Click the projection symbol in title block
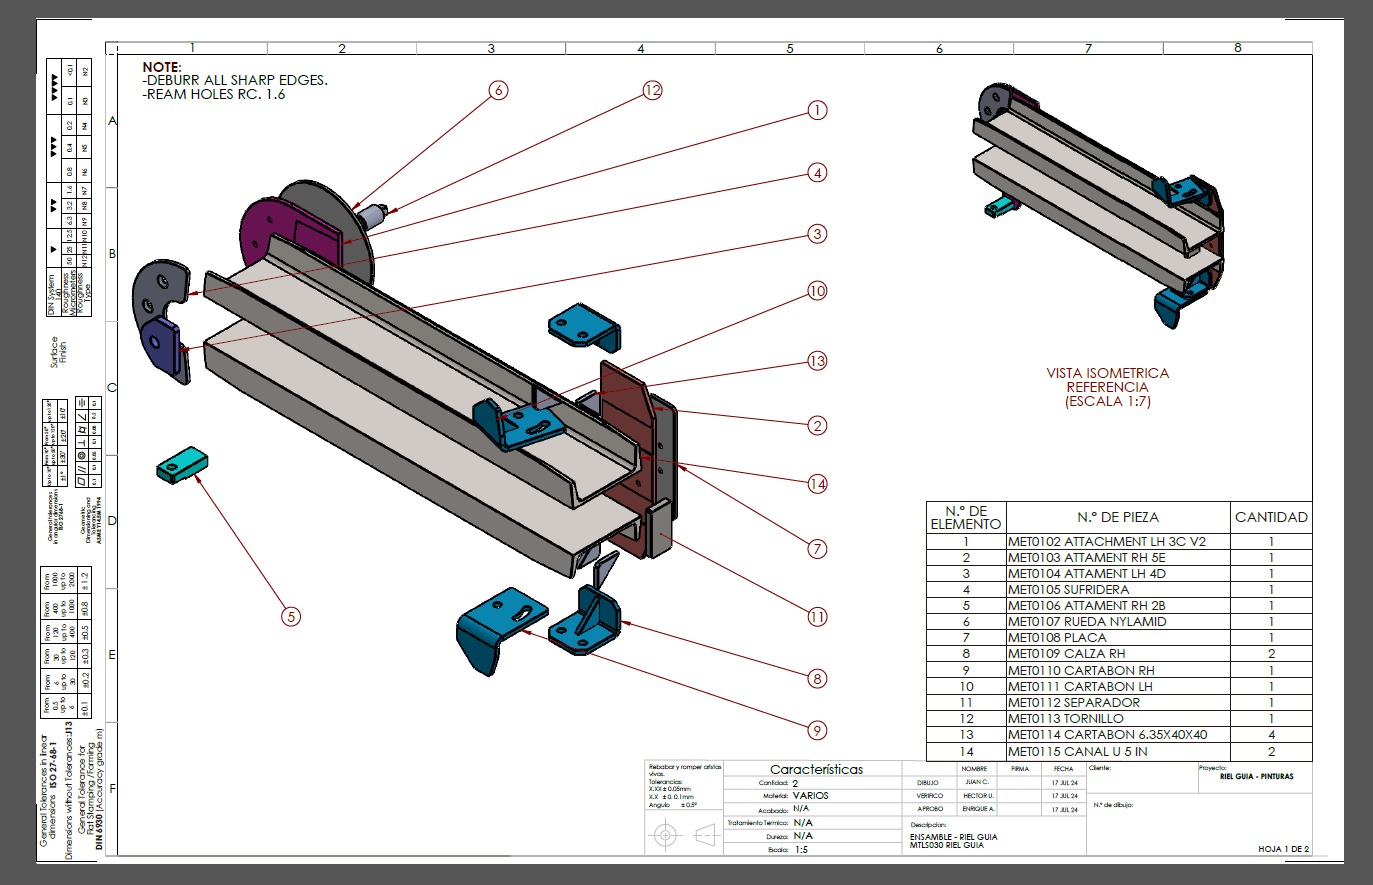Image resolution: width=1373 pixels, height=885 pixels. 685,833
